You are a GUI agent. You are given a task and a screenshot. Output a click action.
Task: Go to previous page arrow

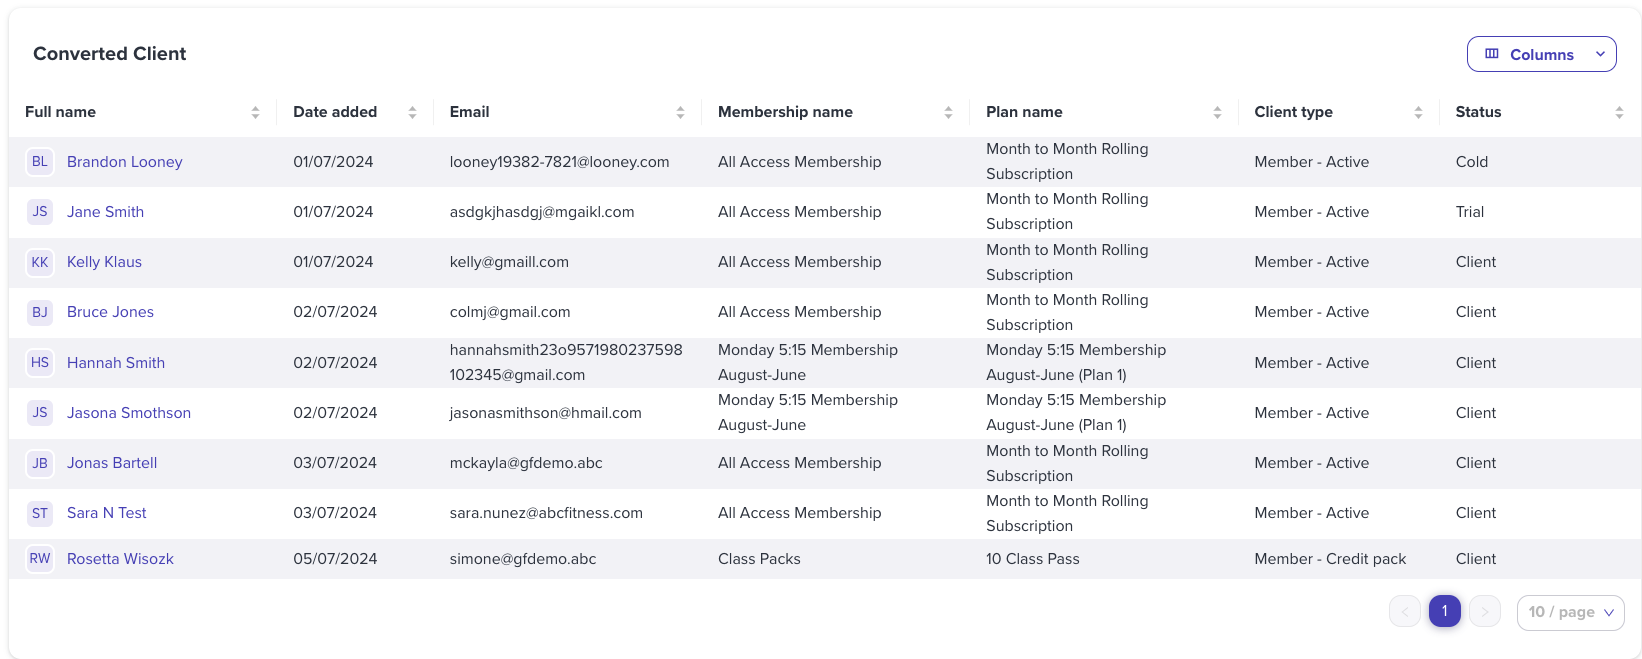(1405, 611)
